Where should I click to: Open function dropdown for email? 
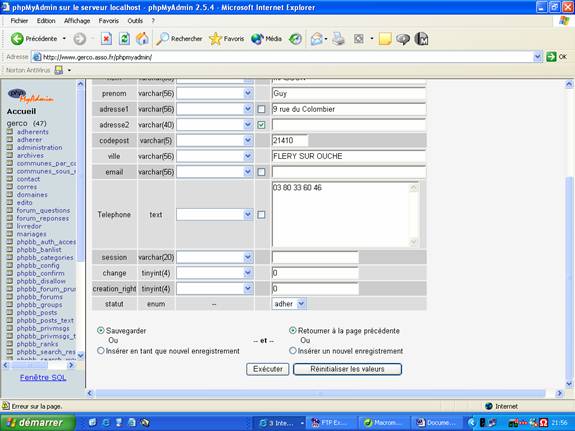[215, 172]
